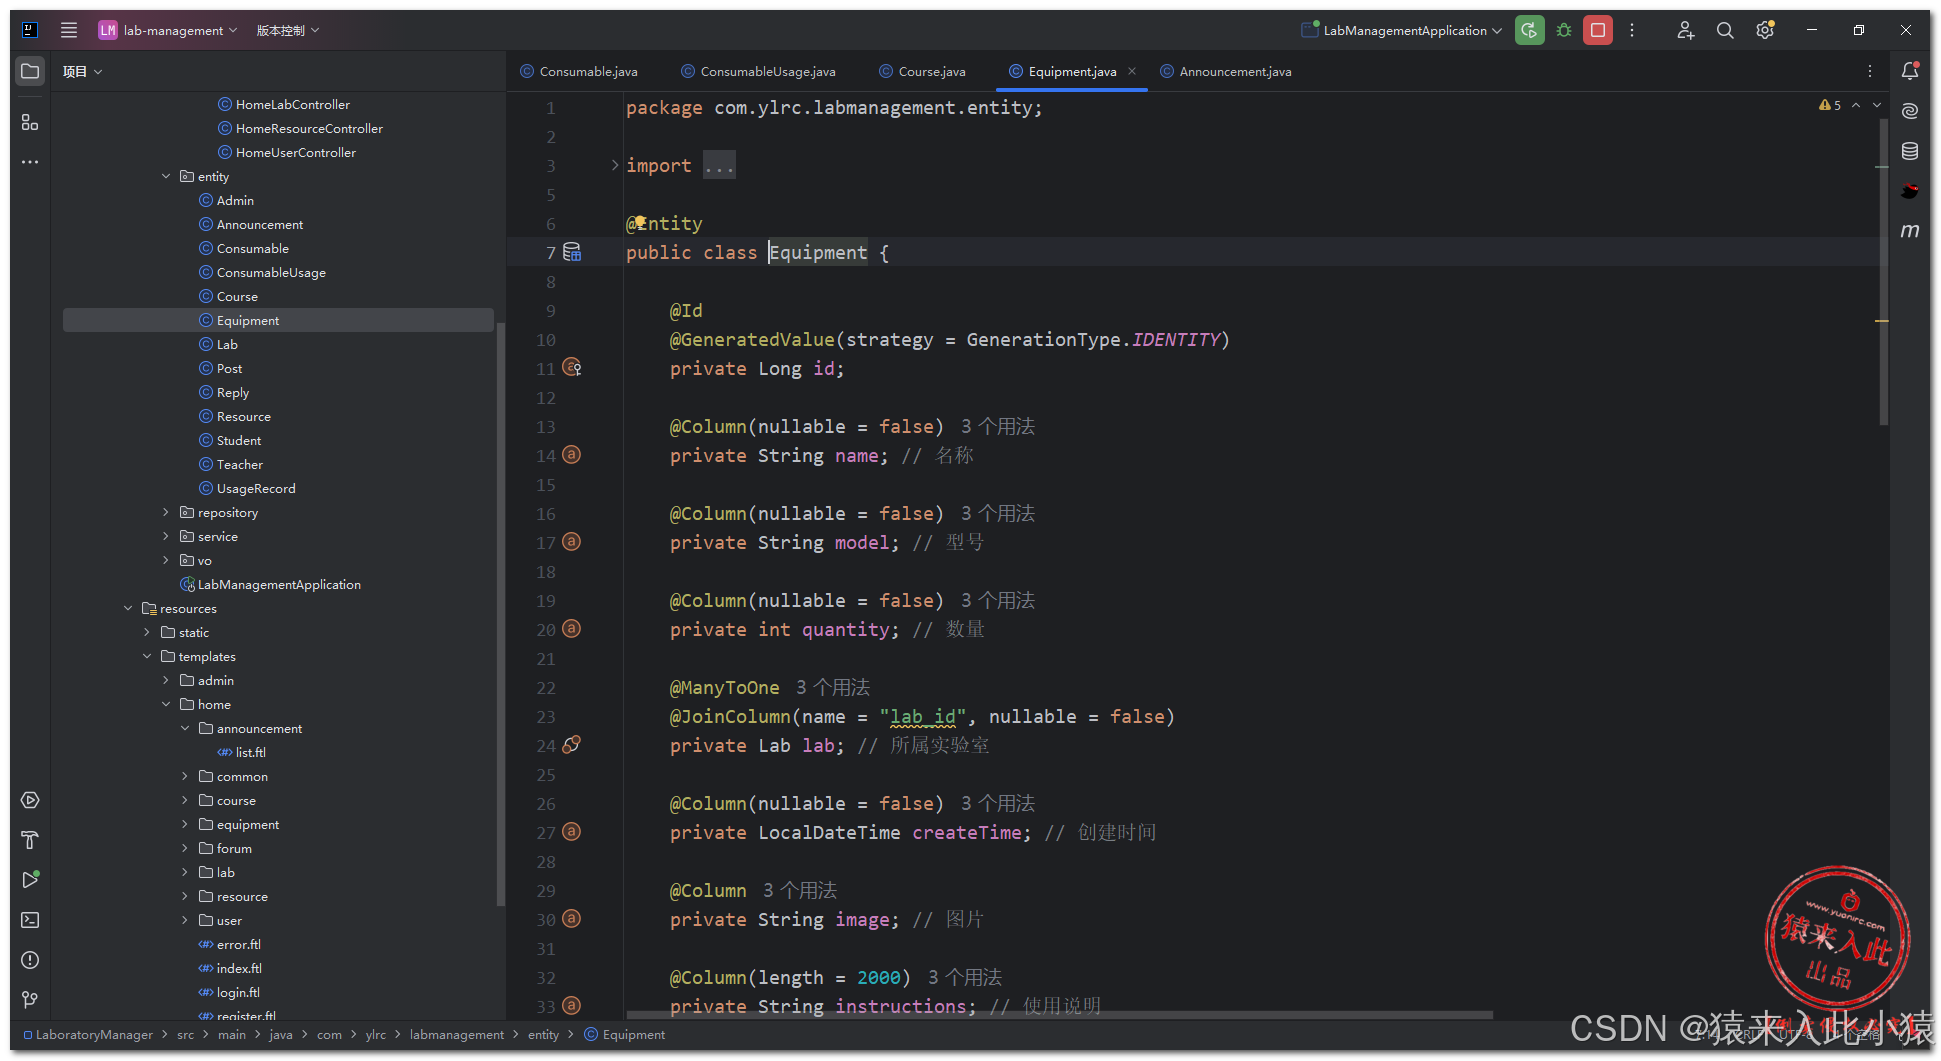The image size is (1941, 1061).
Task: Collapse the templates folder
Action: 147,656
